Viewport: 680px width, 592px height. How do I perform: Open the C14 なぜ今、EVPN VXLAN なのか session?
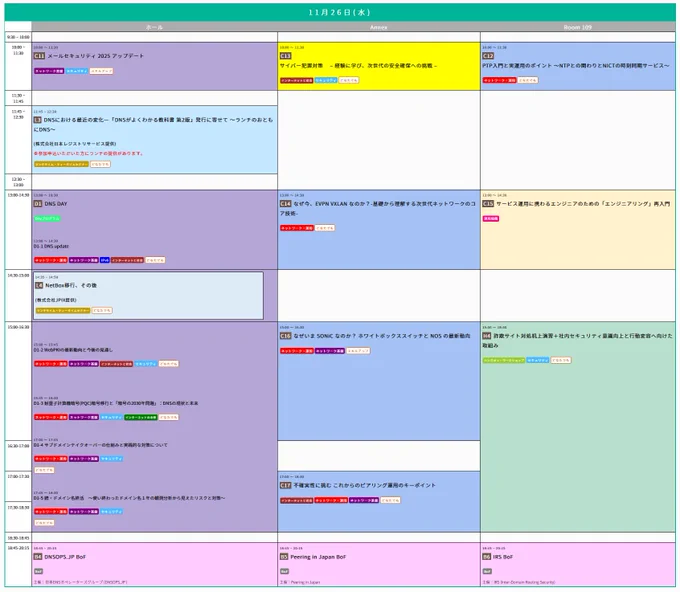coord(378,208)
